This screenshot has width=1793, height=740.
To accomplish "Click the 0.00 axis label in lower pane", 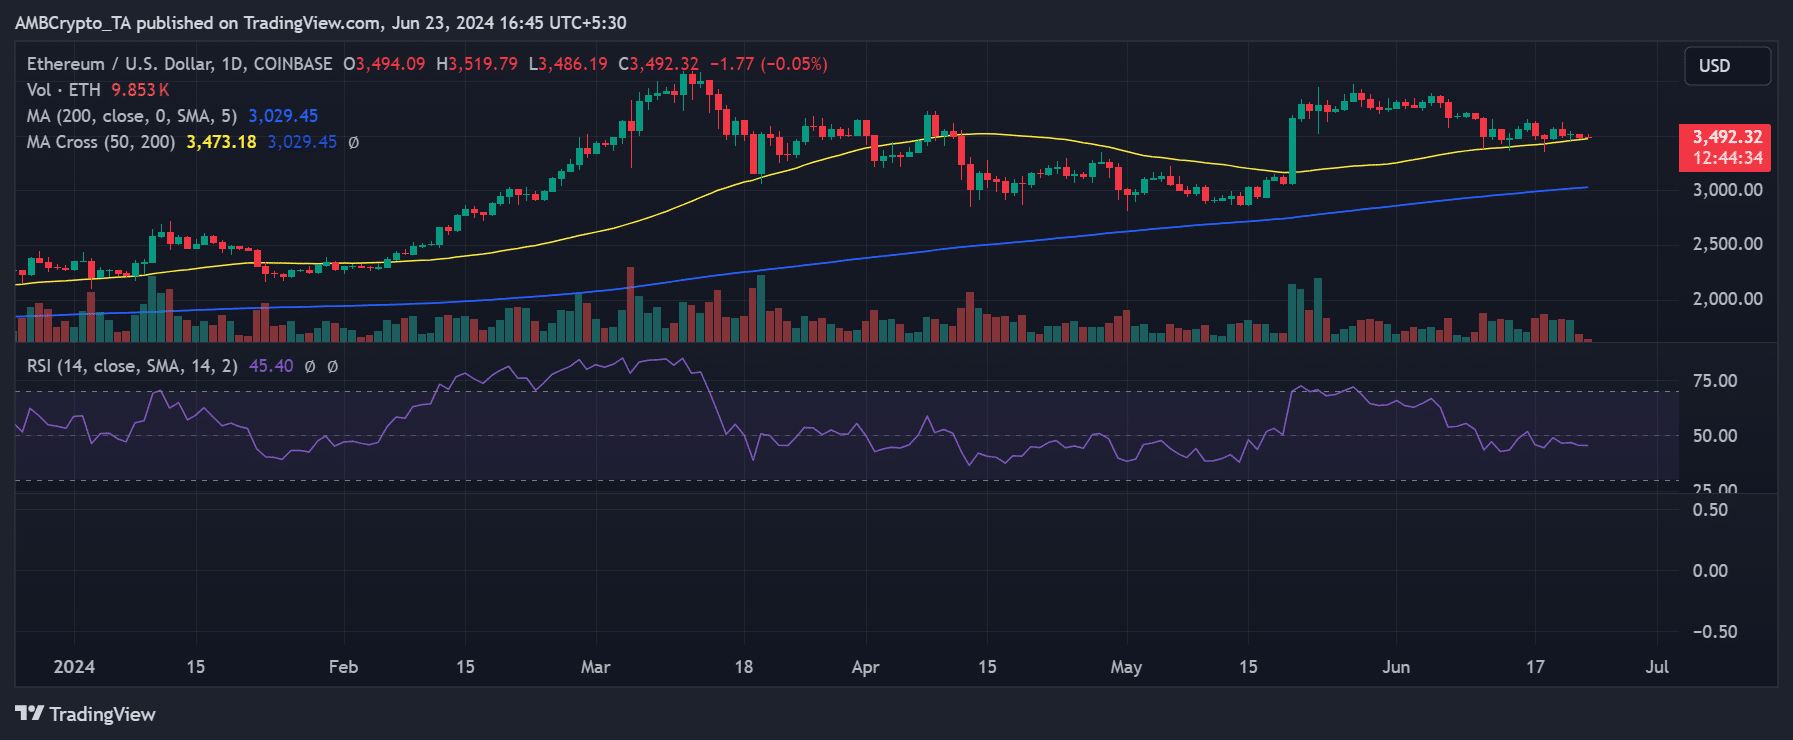I will [x=1710, y=571].
